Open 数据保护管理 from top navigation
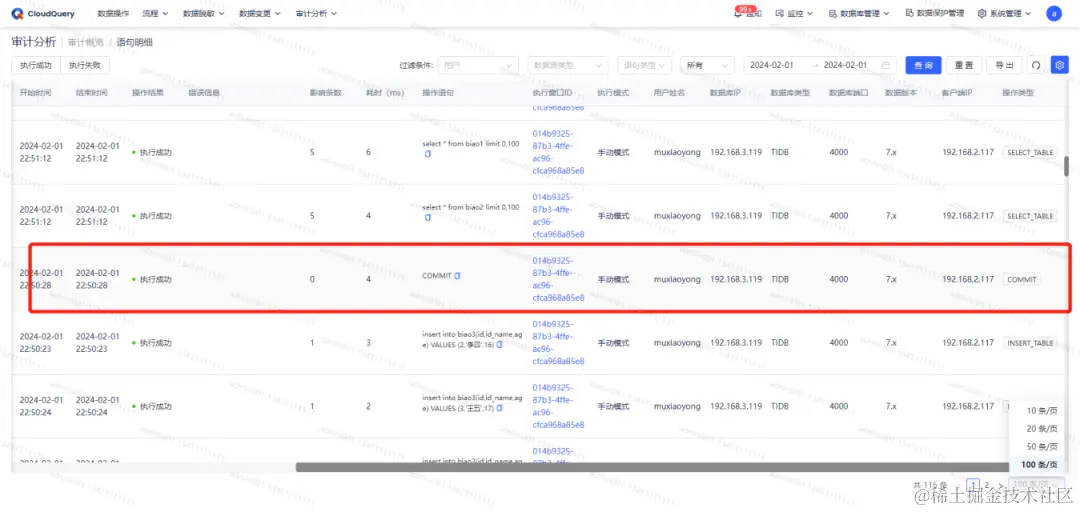Viewport: 1080px width, 512px height. pyautogui.click(x=934, y=13)
